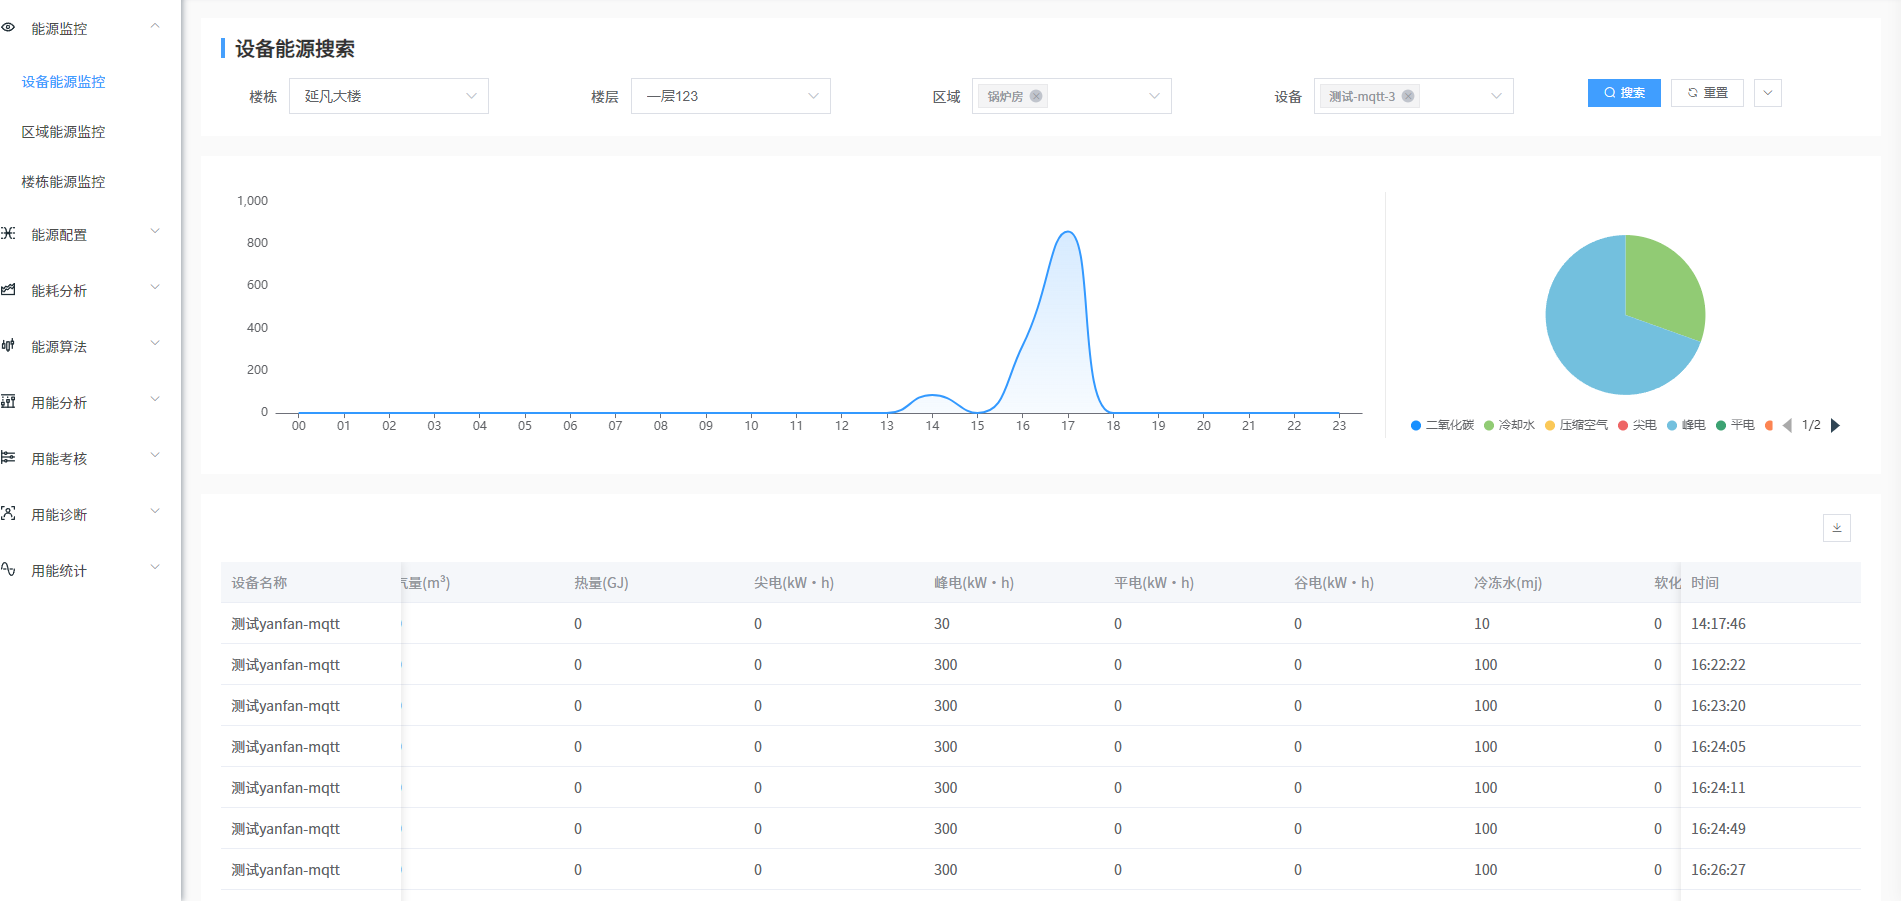Click the 尖电(kW·h) column header
Image resolution: width=1901 pixels, height=901 pixels.
[x=794, y=583]
